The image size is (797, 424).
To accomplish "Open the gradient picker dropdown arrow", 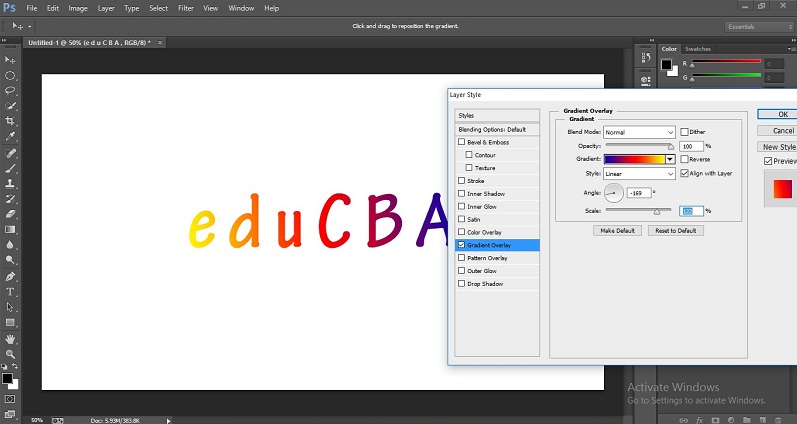I will point(670,159).
